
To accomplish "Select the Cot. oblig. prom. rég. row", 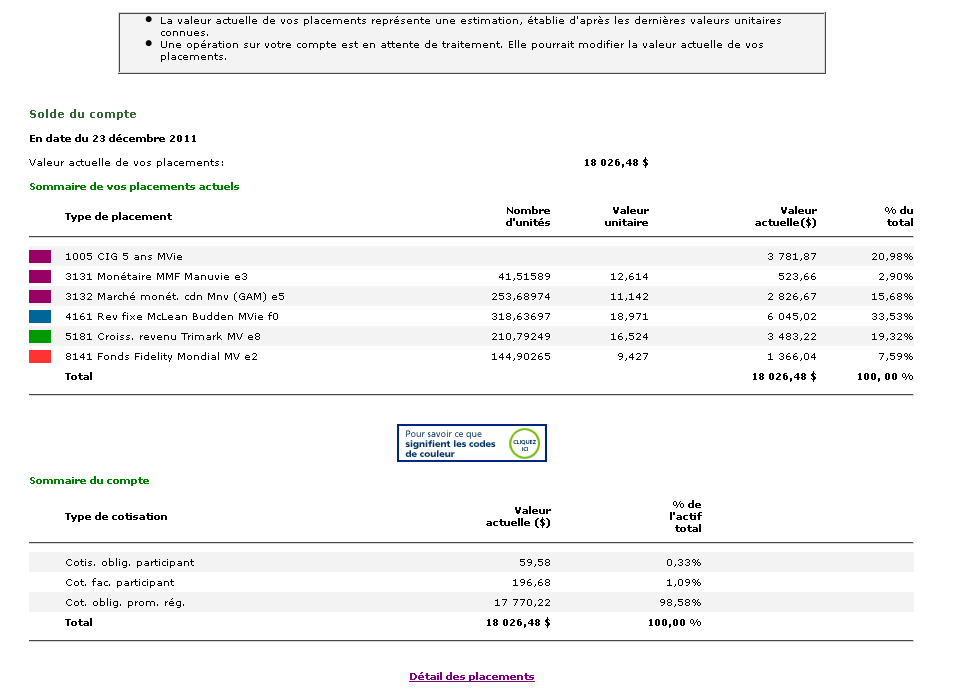I will click(x=471, y=603).
